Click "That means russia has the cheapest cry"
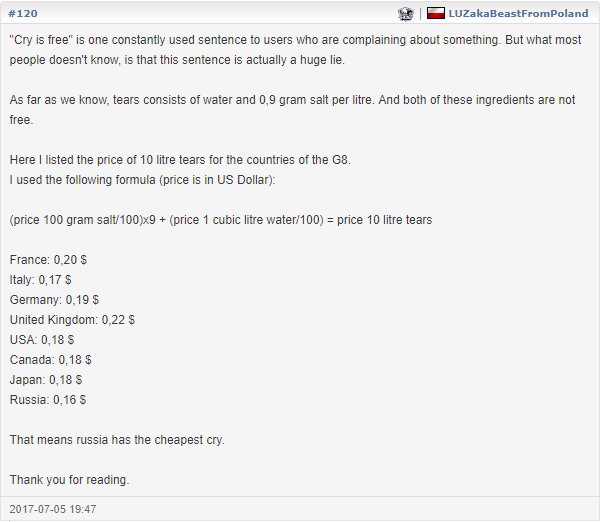This screenshot has height=522, width=601. click(x=117, y=439)
